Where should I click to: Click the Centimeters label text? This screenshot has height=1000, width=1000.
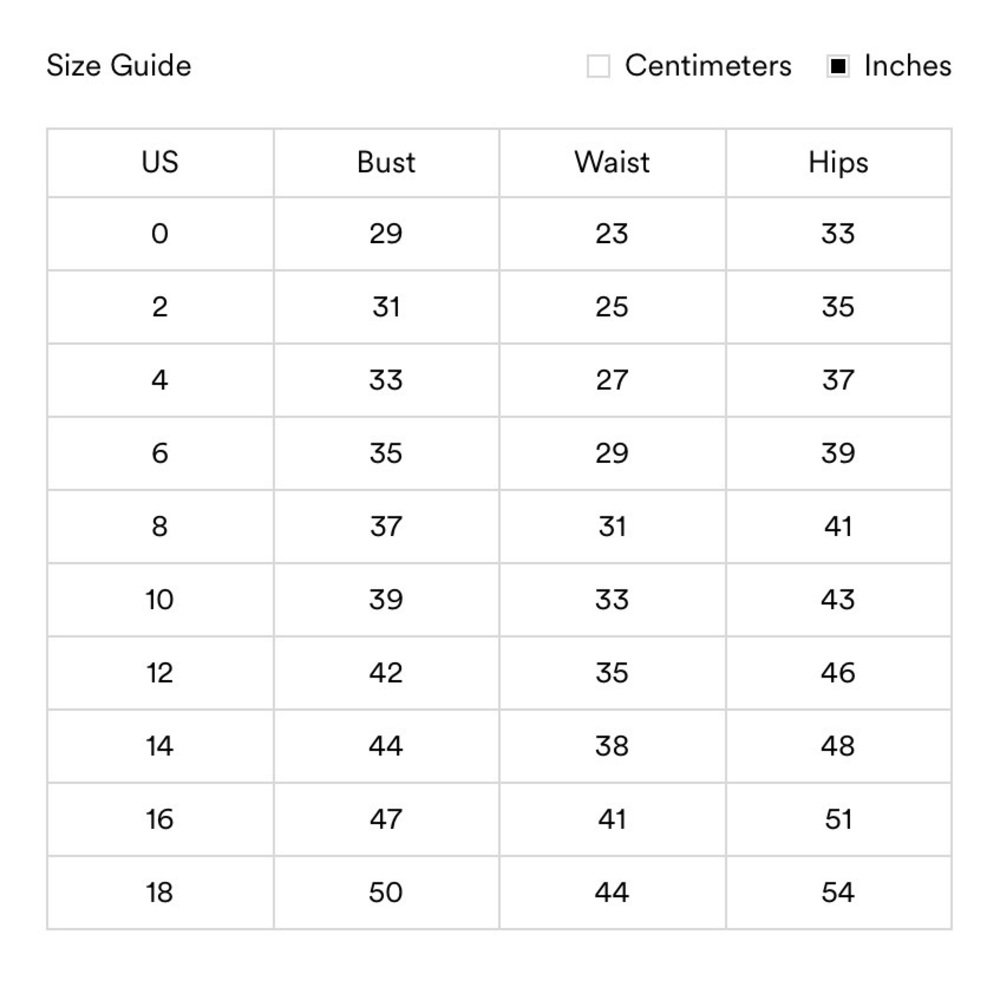tap(708, 66)
